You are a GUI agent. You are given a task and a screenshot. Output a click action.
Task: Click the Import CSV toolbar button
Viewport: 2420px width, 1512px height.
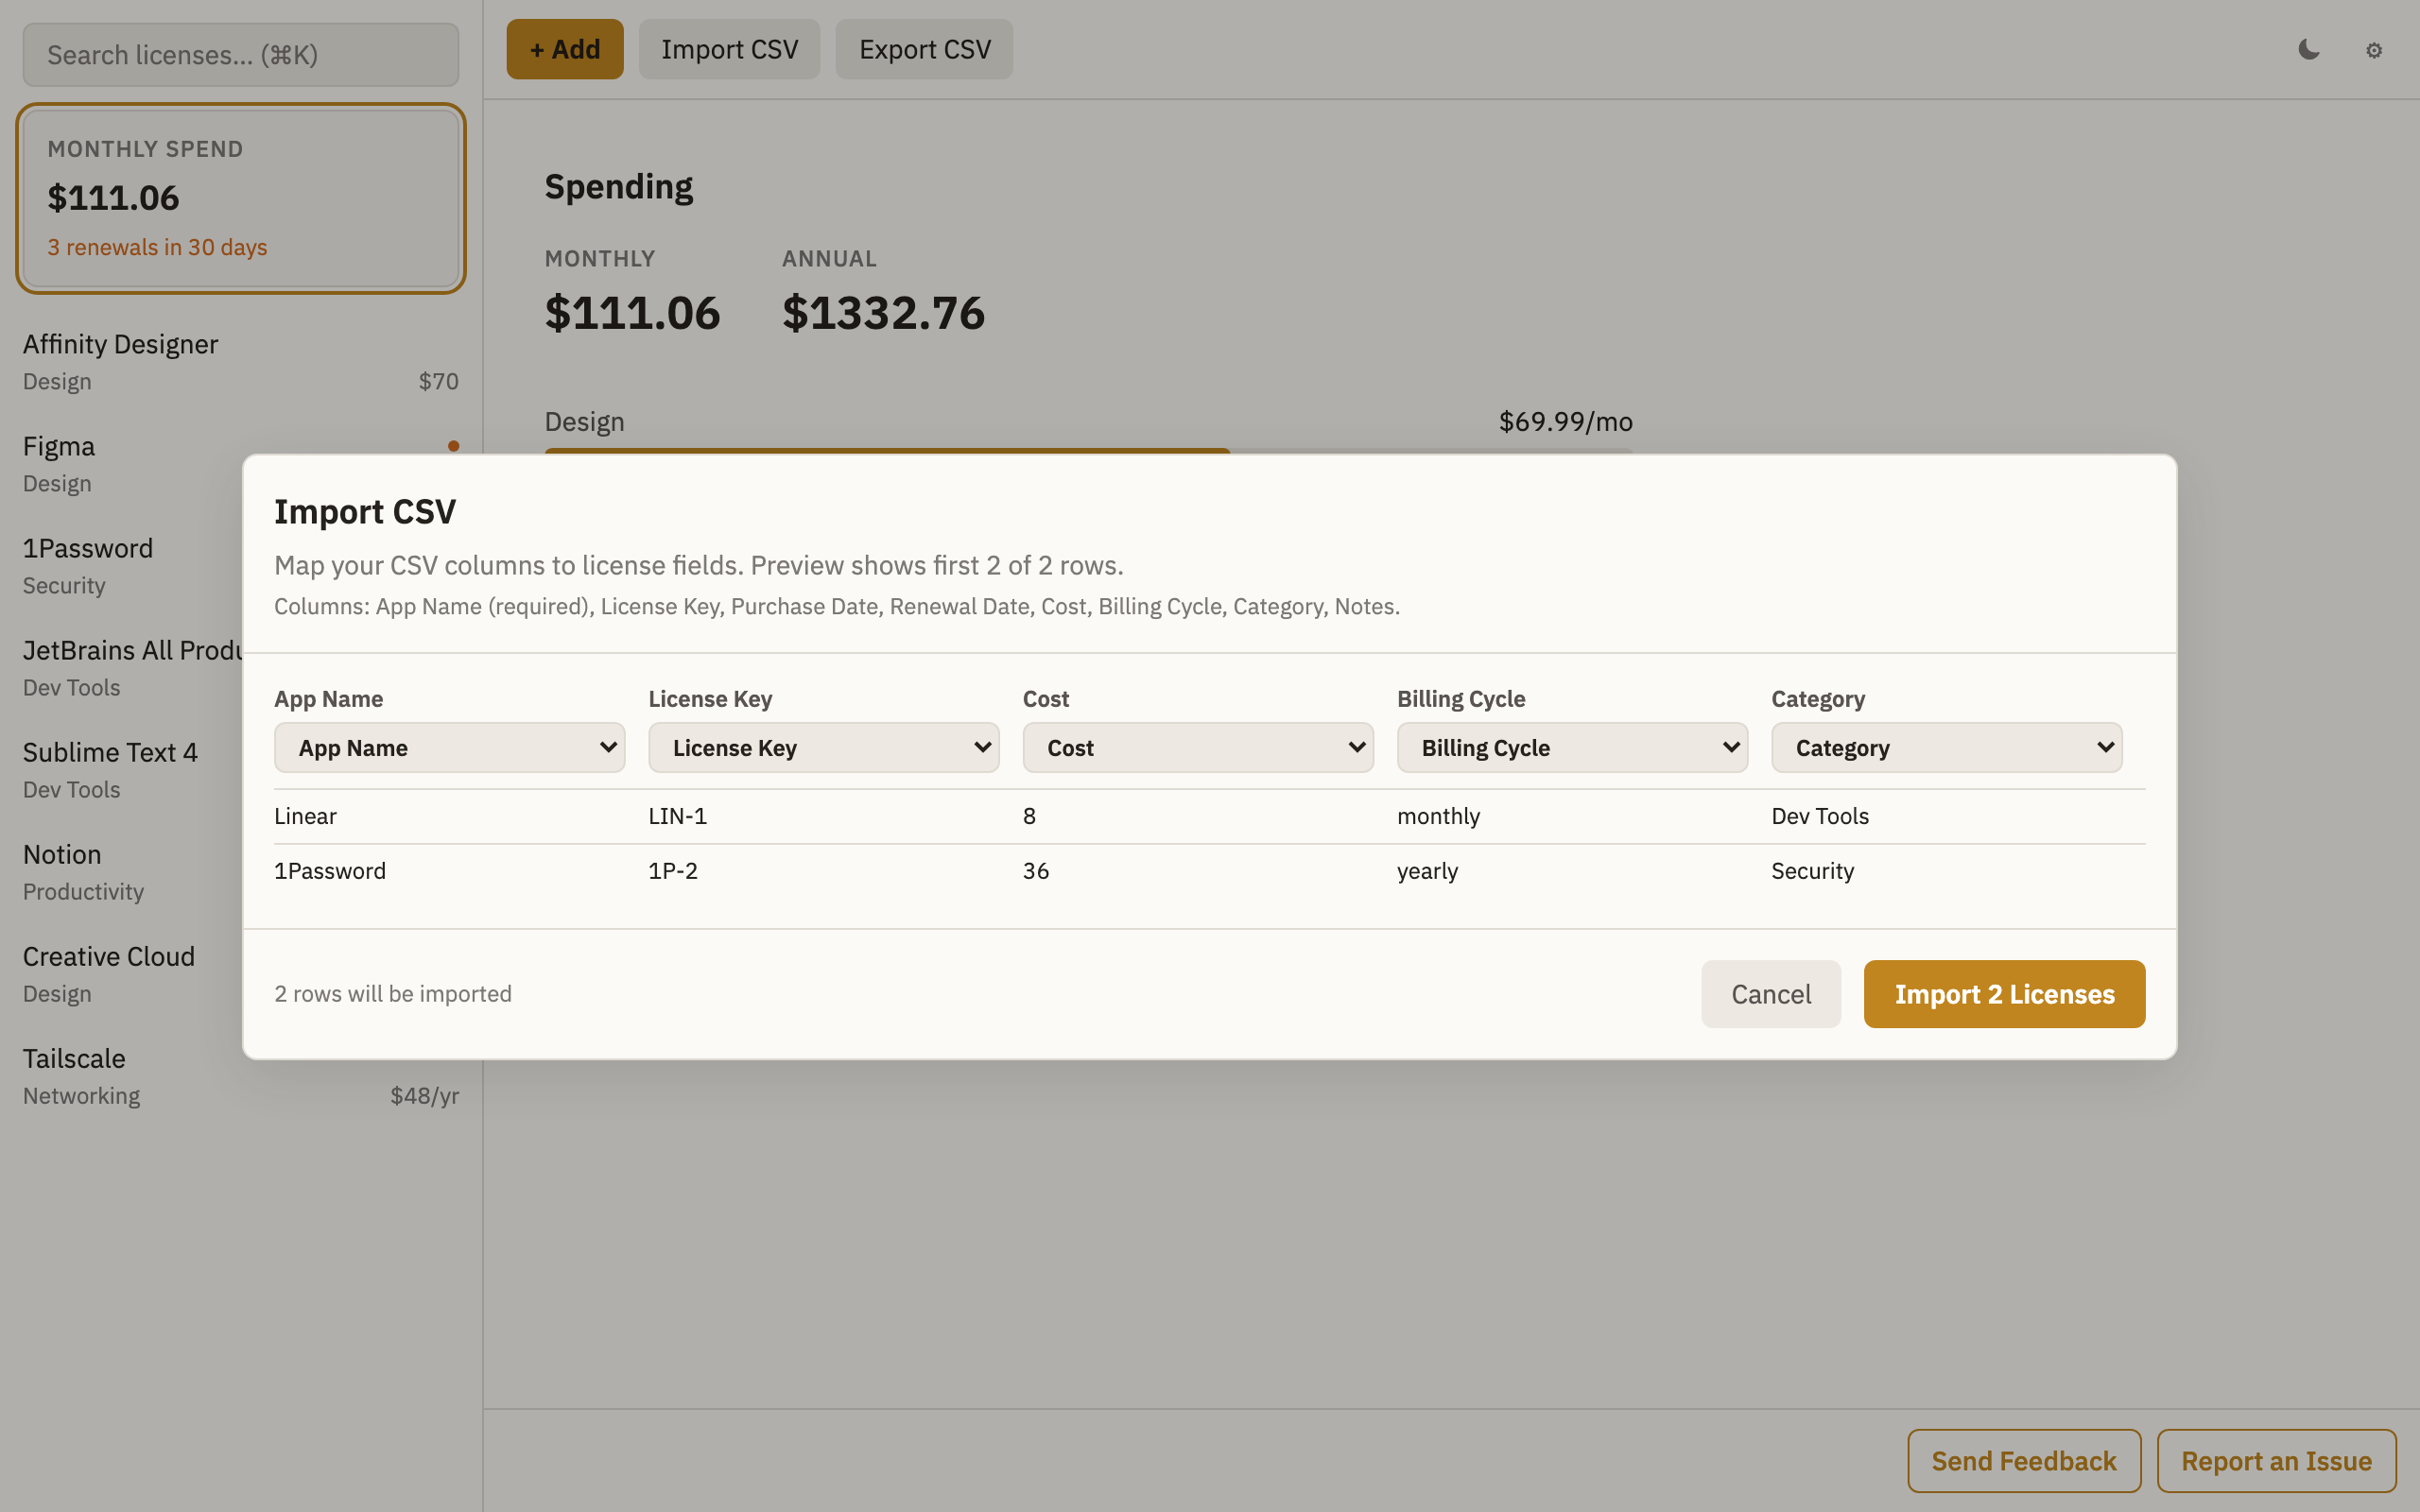pos(729,49)
